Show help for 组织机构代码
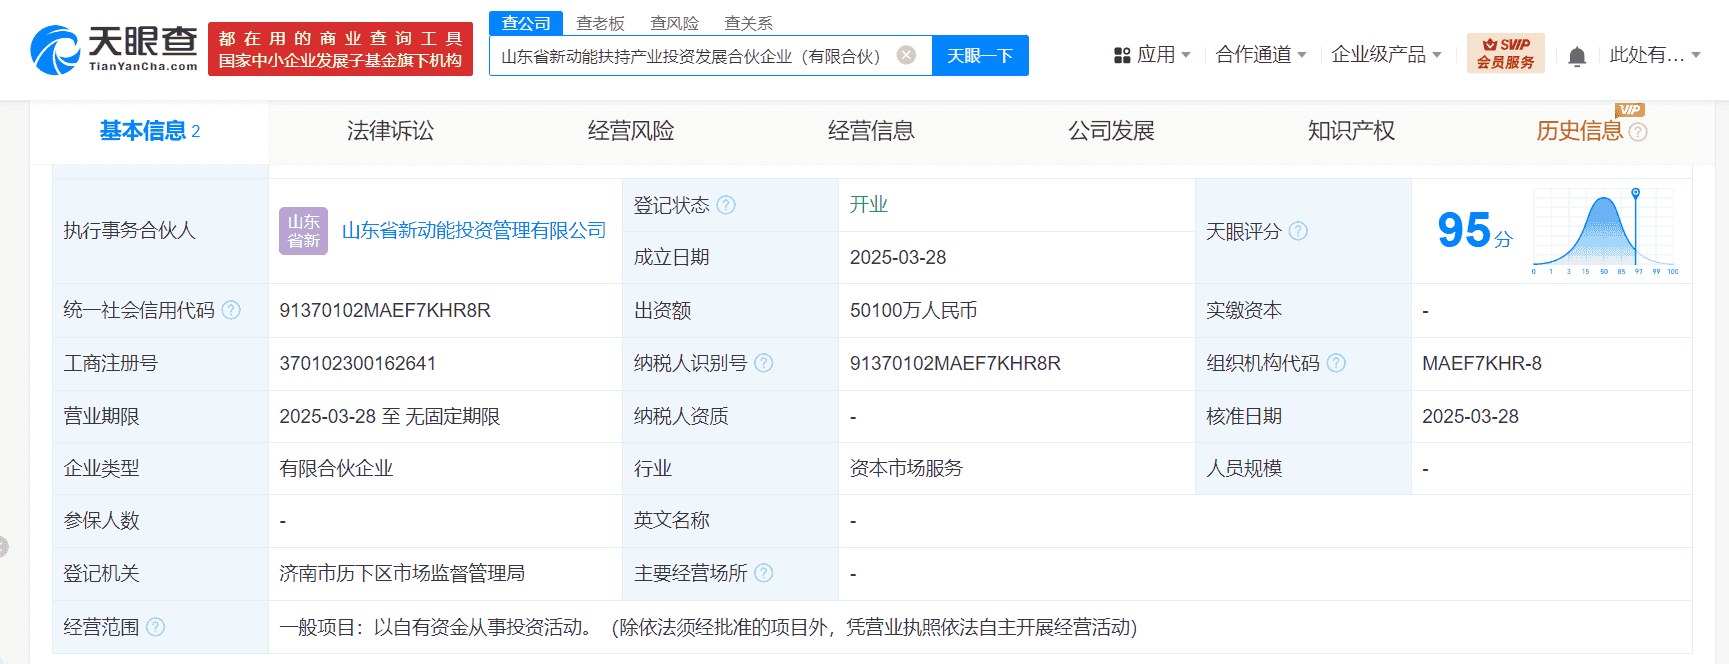Image resolution: width=1729 pixels, height=664 pixels. coord(1336,363)
